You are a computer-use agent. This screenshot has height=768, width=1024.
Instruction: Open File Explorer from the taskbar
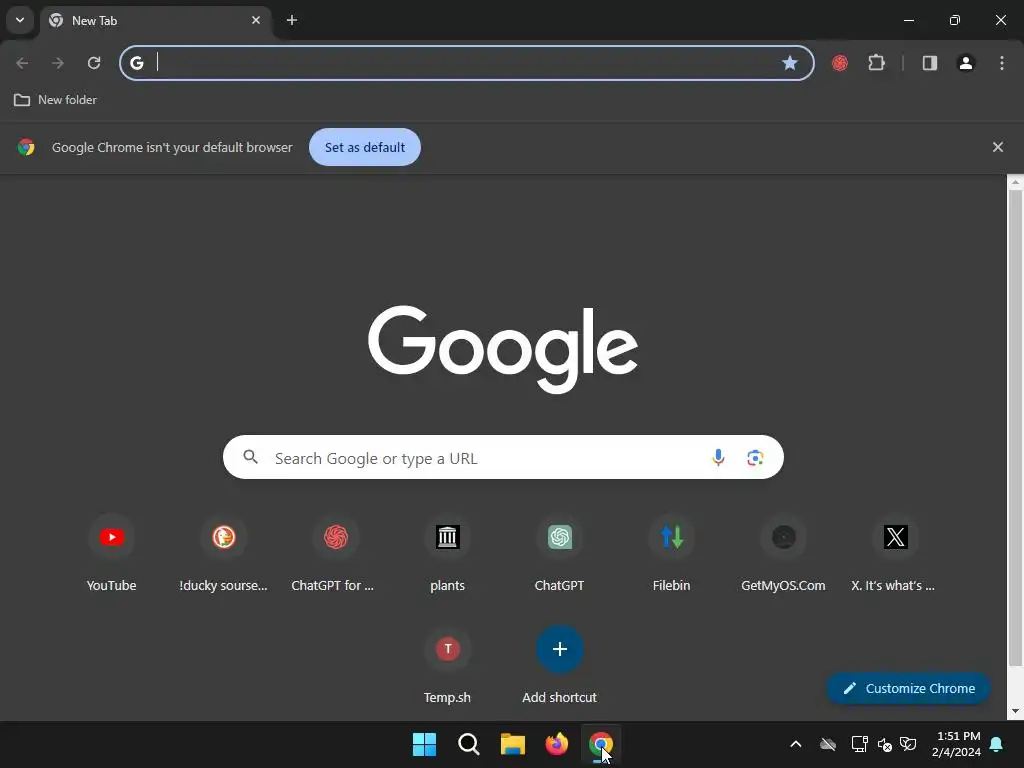(513, 744)
